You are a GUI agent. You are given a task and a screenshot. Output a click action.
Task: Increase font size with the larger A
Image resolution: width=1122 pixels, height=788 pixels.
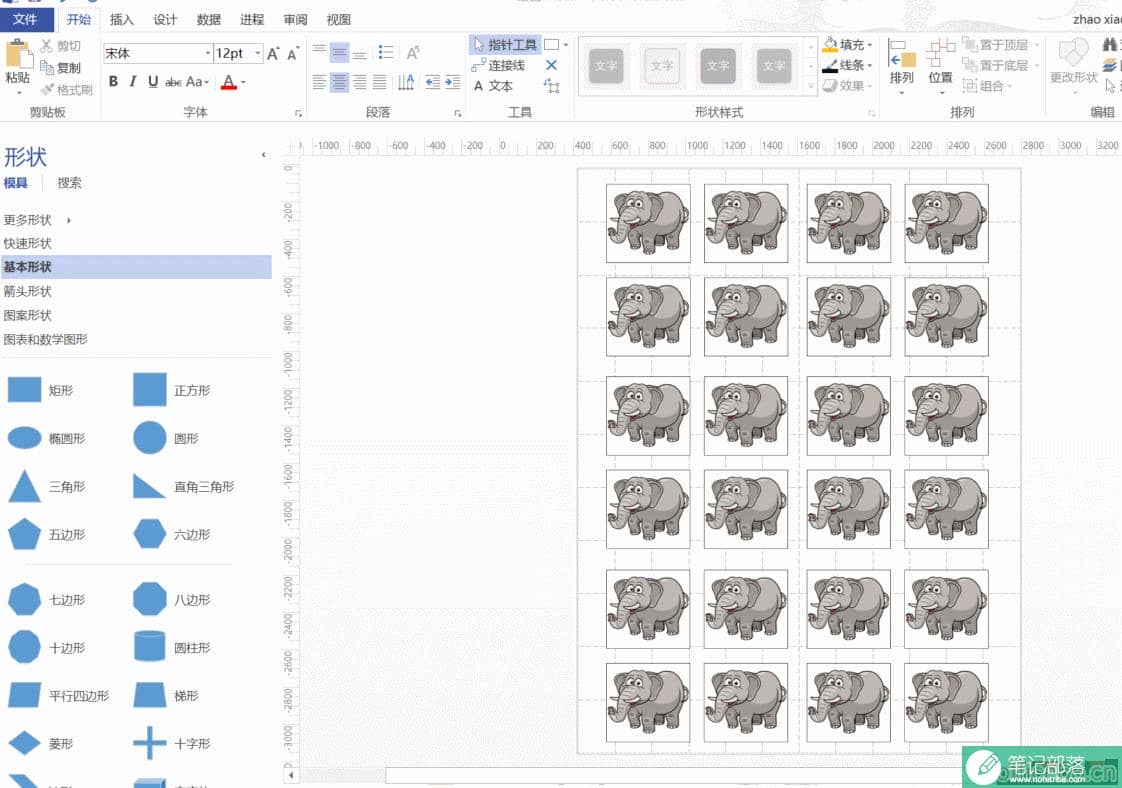point(273,54)
